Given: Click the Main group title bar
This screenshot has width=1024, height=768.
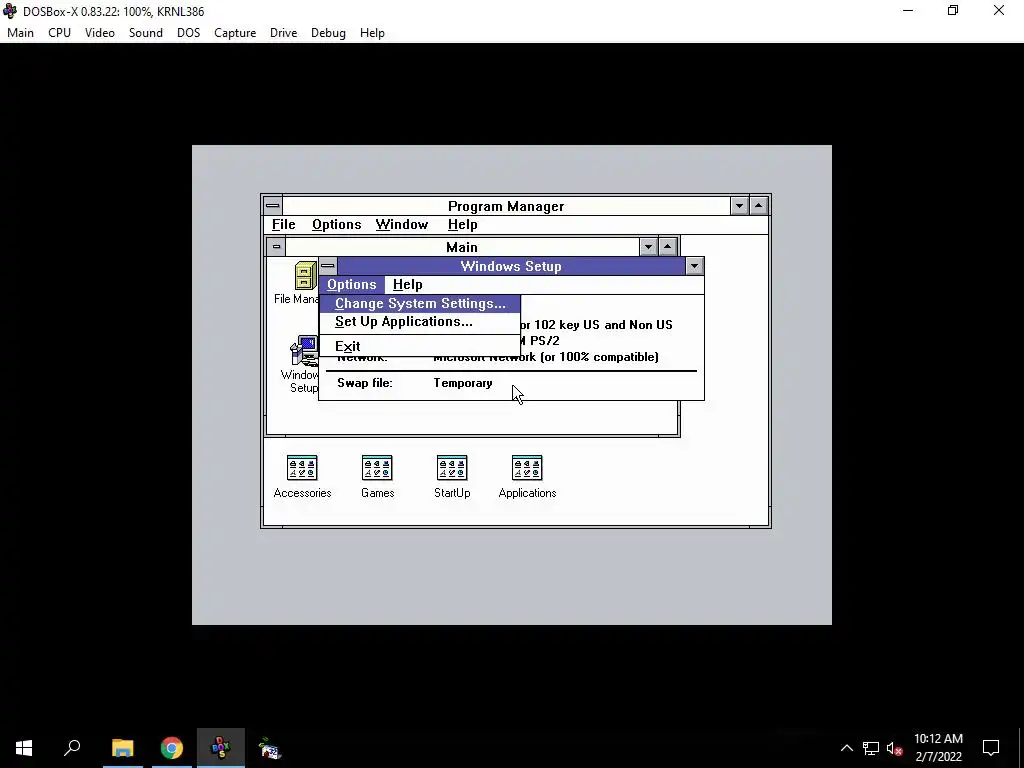Looking at the screenshot, I should pos(462,247).
